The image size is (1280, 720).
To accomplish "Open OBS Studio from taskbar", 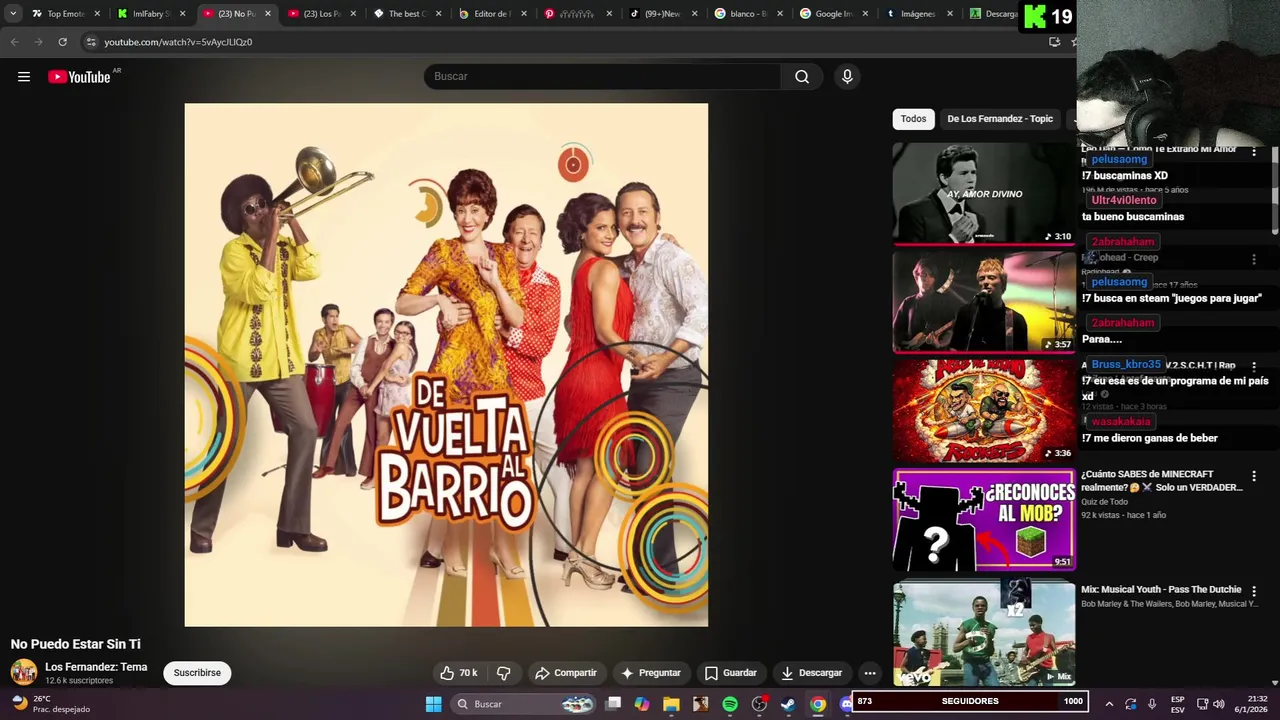I will pyautogui.click(x=759, y=704).
